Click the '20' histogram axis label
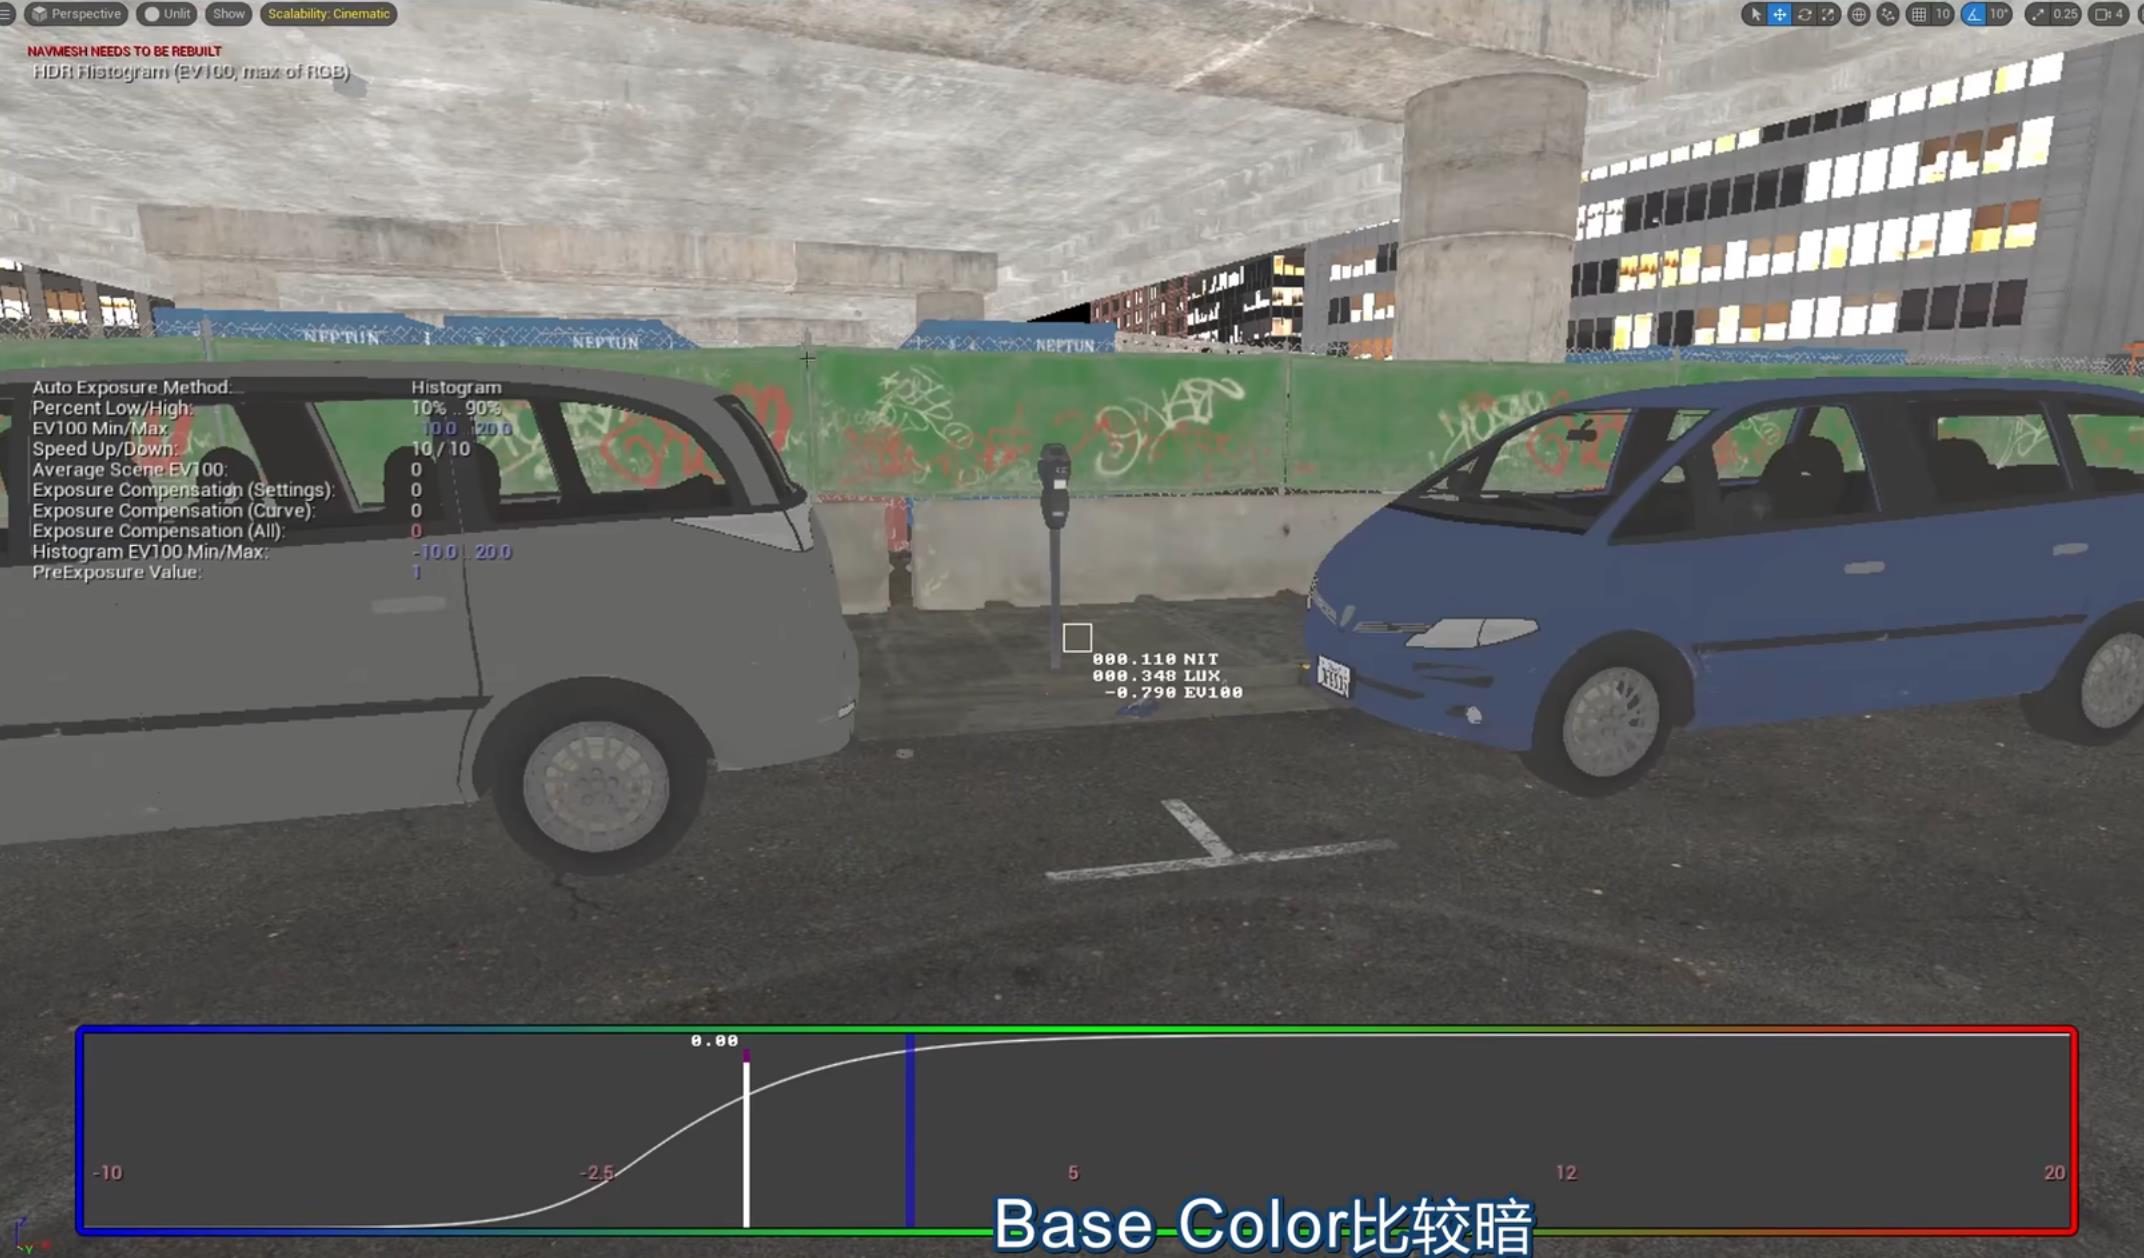The height and width of the screenshot is (1258, 2144). tap(2054, 1172)
